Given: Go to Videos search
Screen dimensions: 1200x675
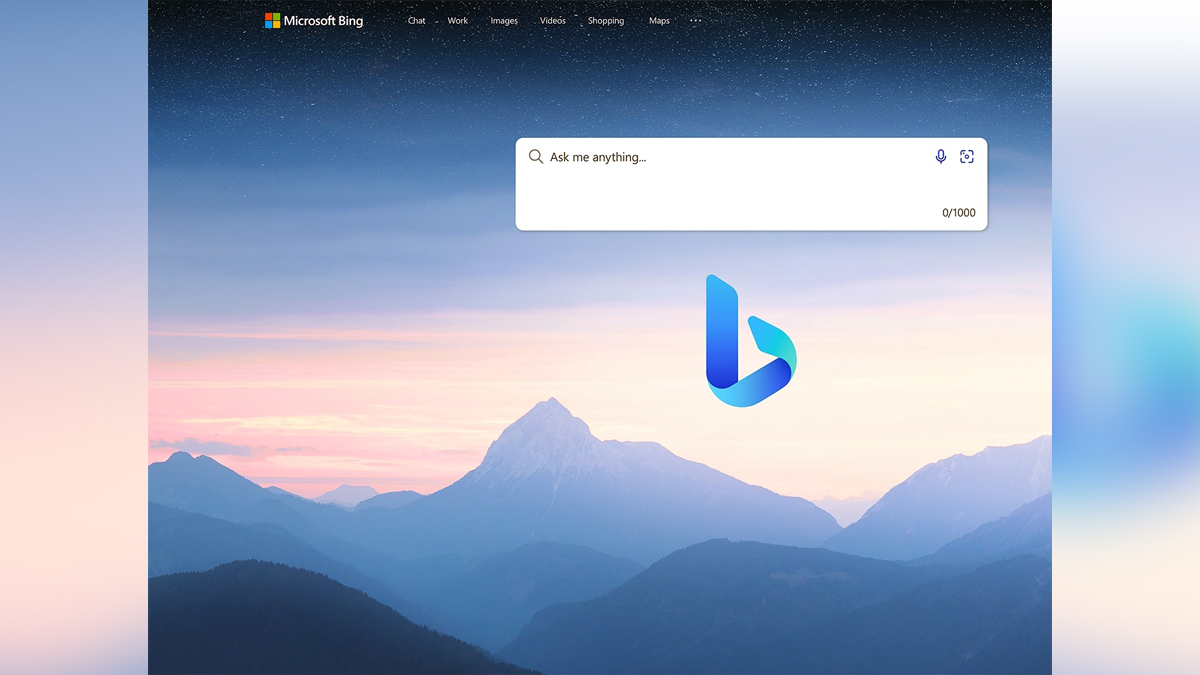Looking at the screenshot, I should [x=553, y=21].
